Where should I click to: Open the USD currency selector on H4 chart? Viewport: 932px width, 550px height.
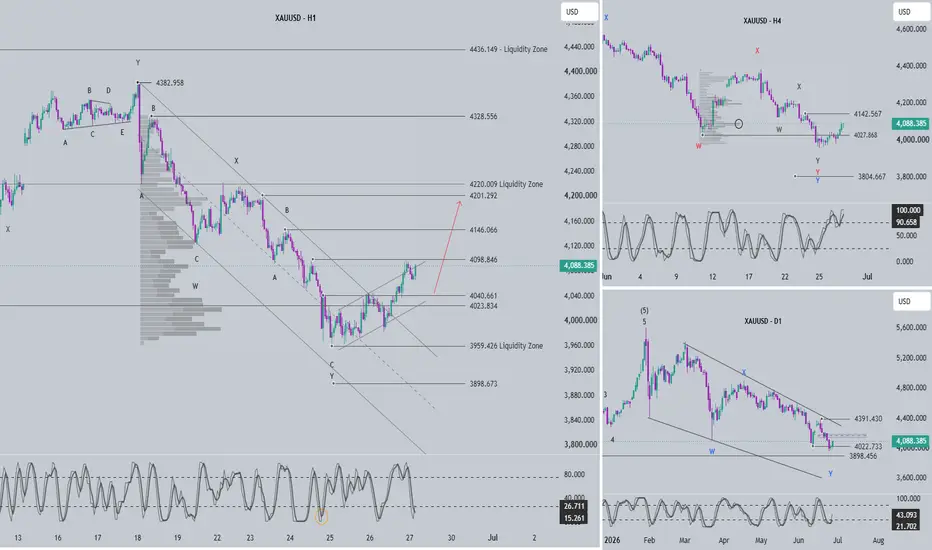click(911, 12)
